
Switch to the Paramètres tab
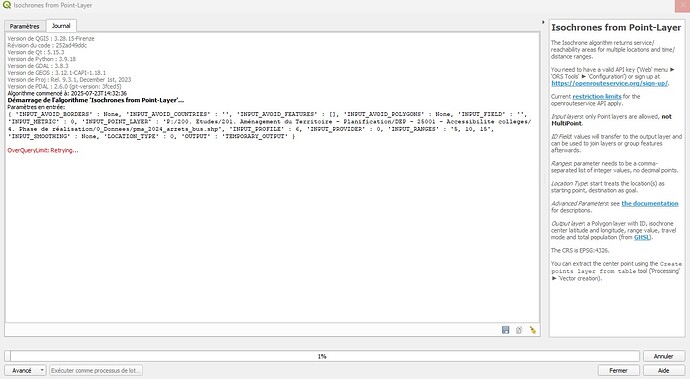pyautogui.click(x=25, y=26)
